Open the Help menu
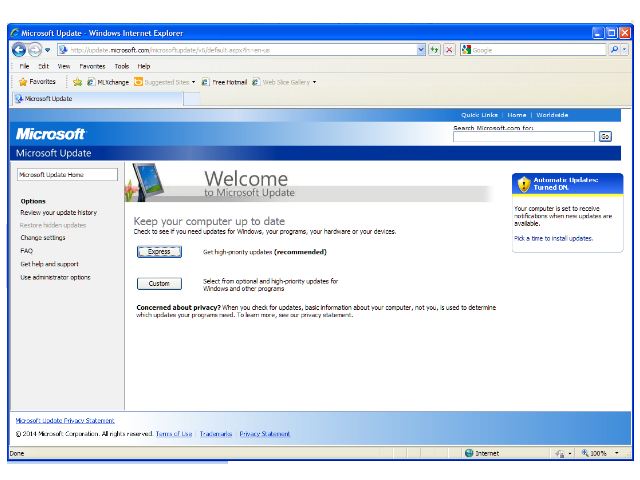This screenshot has height=480, width=640. (x=144, y=66)
